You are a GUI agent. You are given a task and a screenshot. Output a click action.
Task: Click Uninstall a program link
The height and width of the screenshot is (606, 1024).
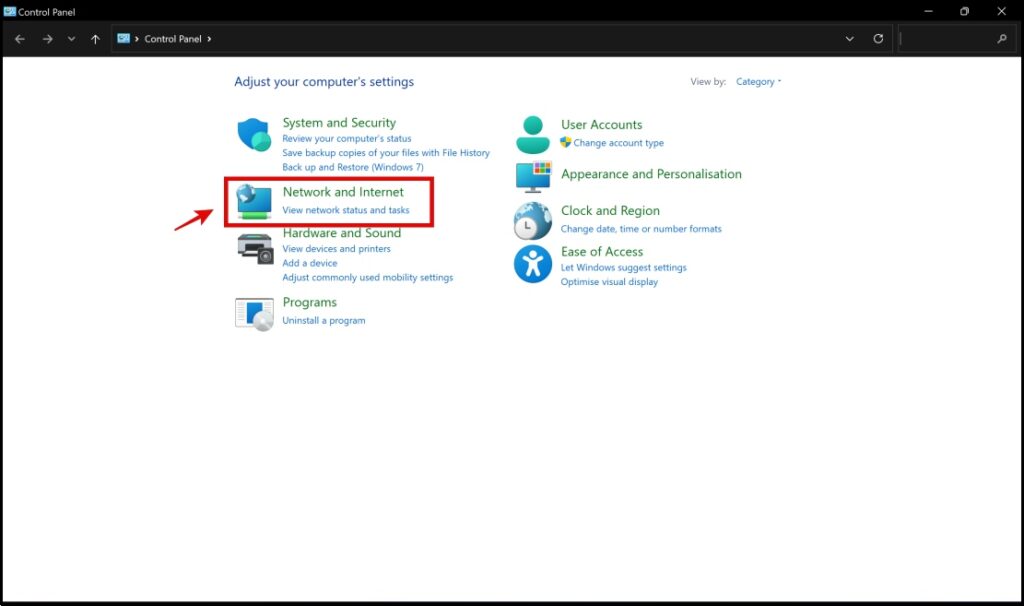coord(324,321)
